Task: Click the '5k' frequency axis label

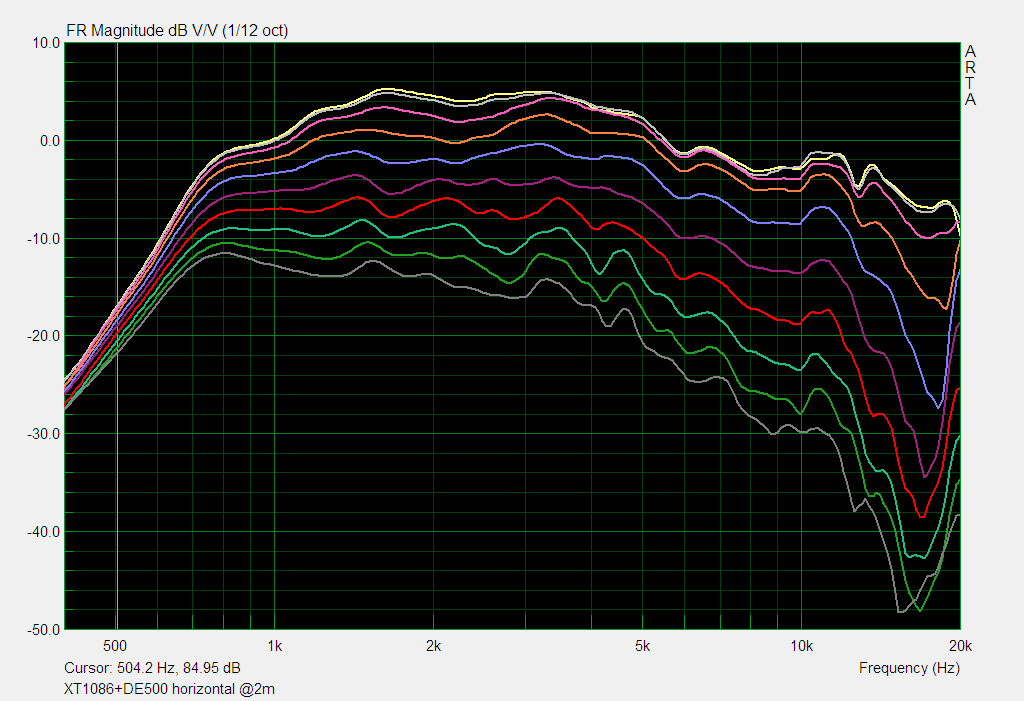Action: click(x=643, y=646)
